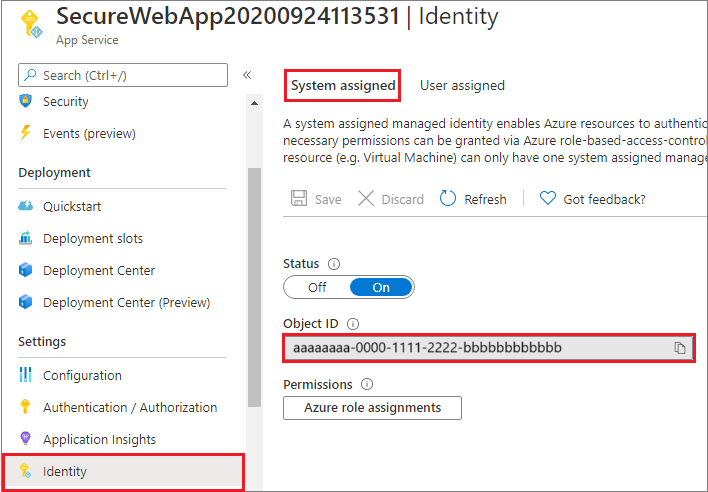Click the Discard X icon

click(x=366, y=198)
